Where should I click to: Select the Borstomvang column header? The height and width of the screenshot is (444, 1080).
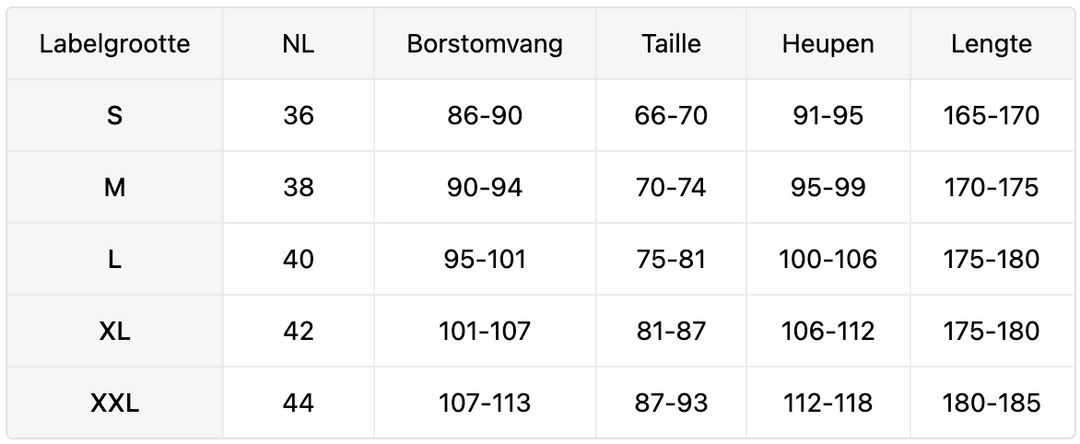tap(485, 44)
